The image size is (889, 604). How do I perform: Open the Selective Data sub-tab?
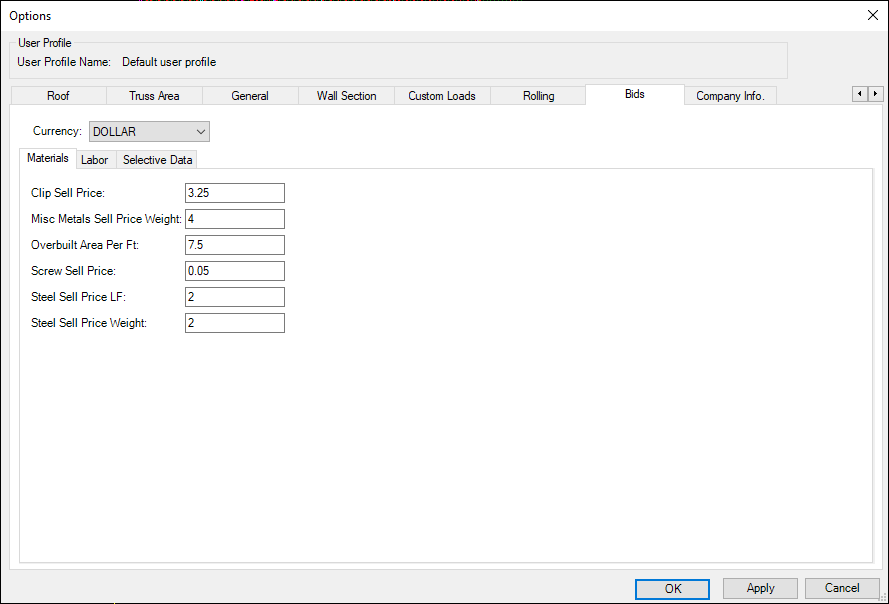point(158,160)
